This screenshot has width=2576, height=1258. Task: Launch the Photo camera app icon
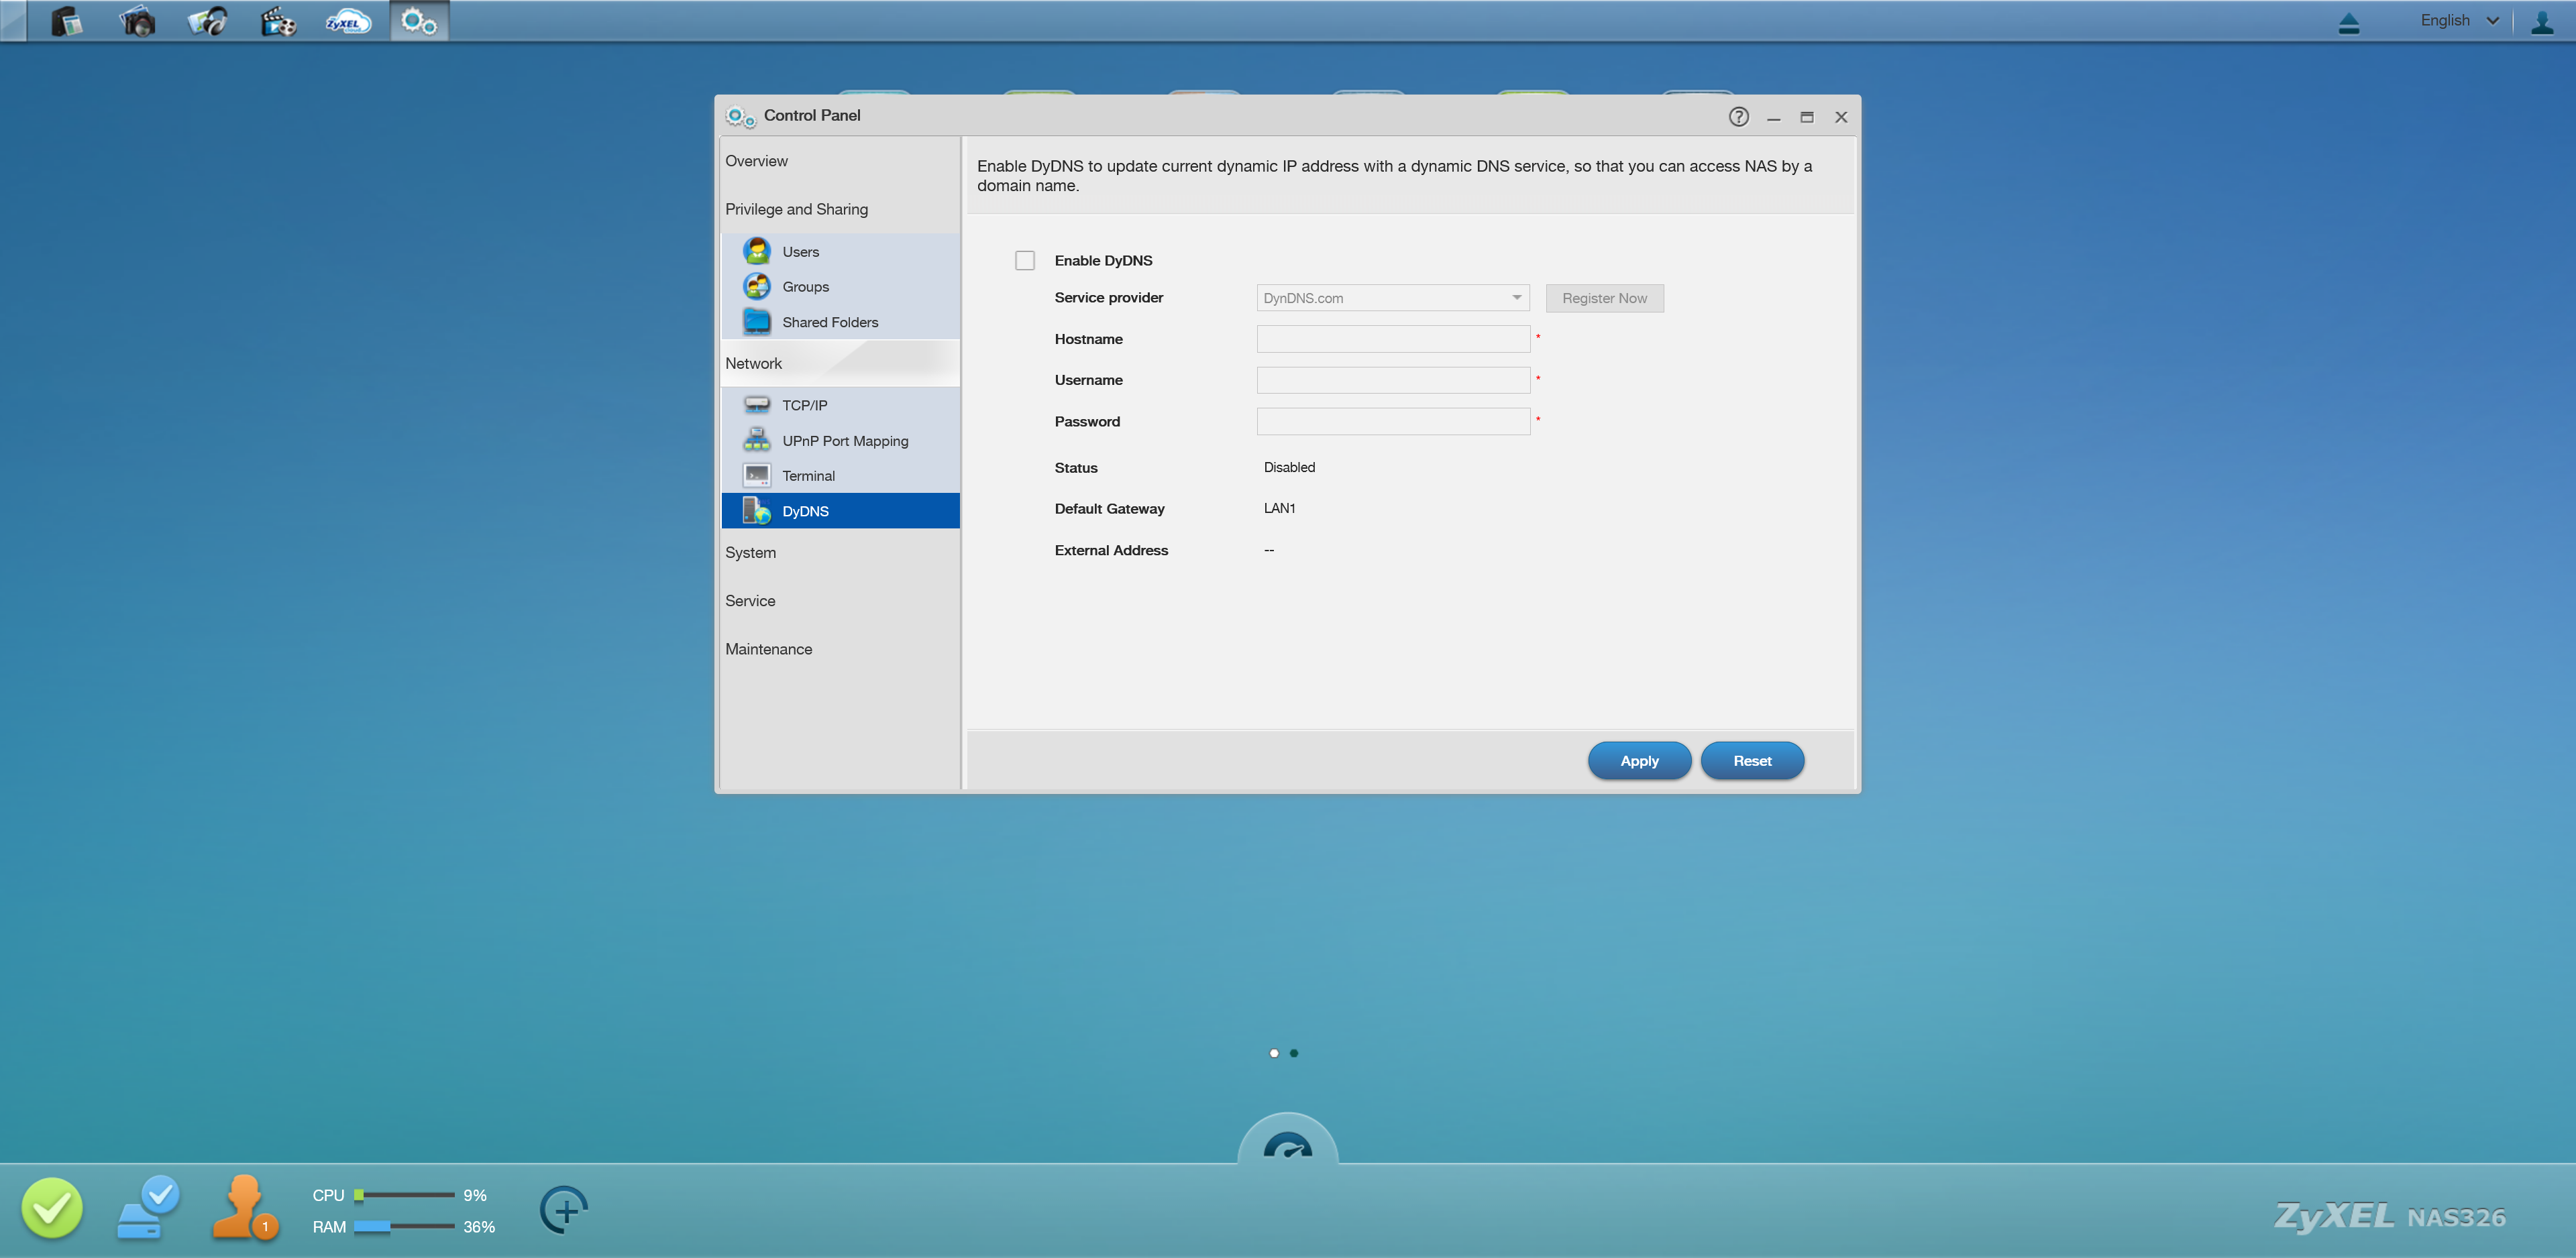(137, 21)
